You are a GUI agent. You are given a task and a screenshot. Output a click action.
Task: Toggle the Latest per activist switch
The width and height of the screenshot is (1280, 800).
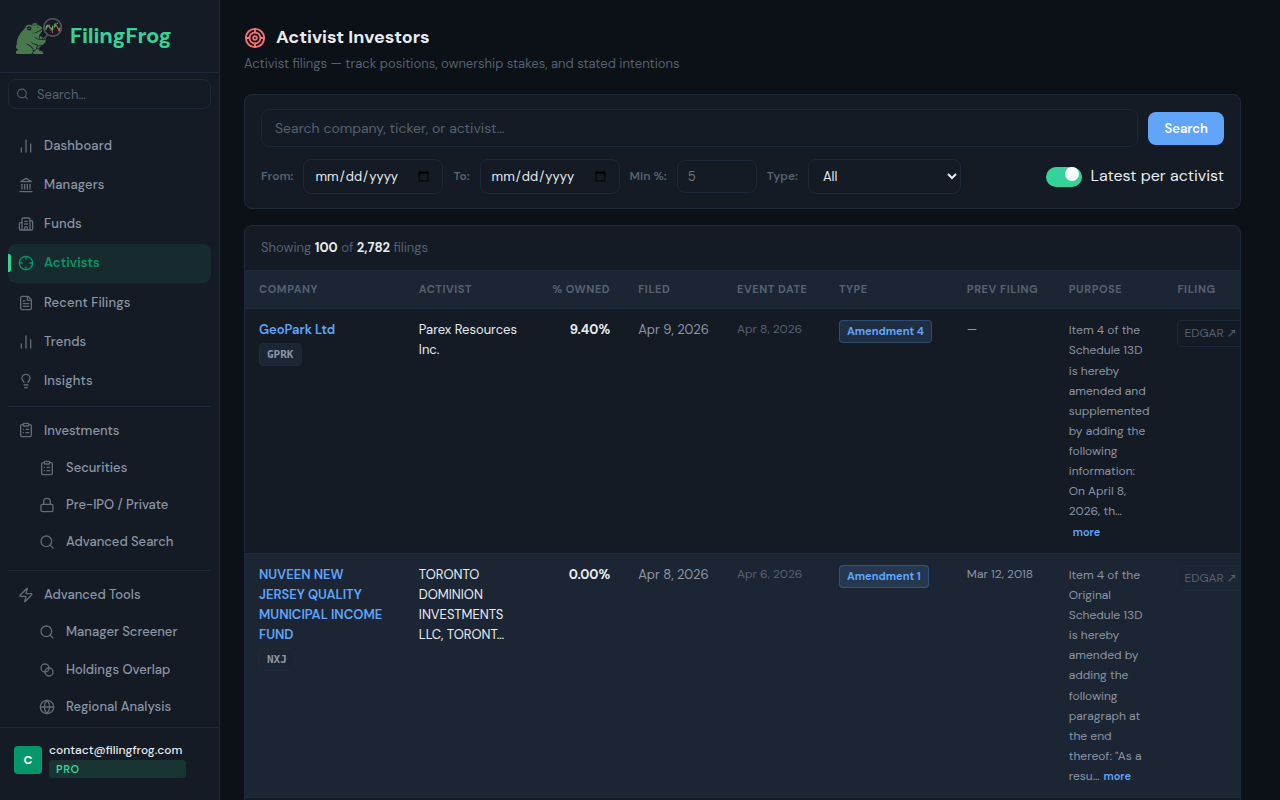(1063, 176)
